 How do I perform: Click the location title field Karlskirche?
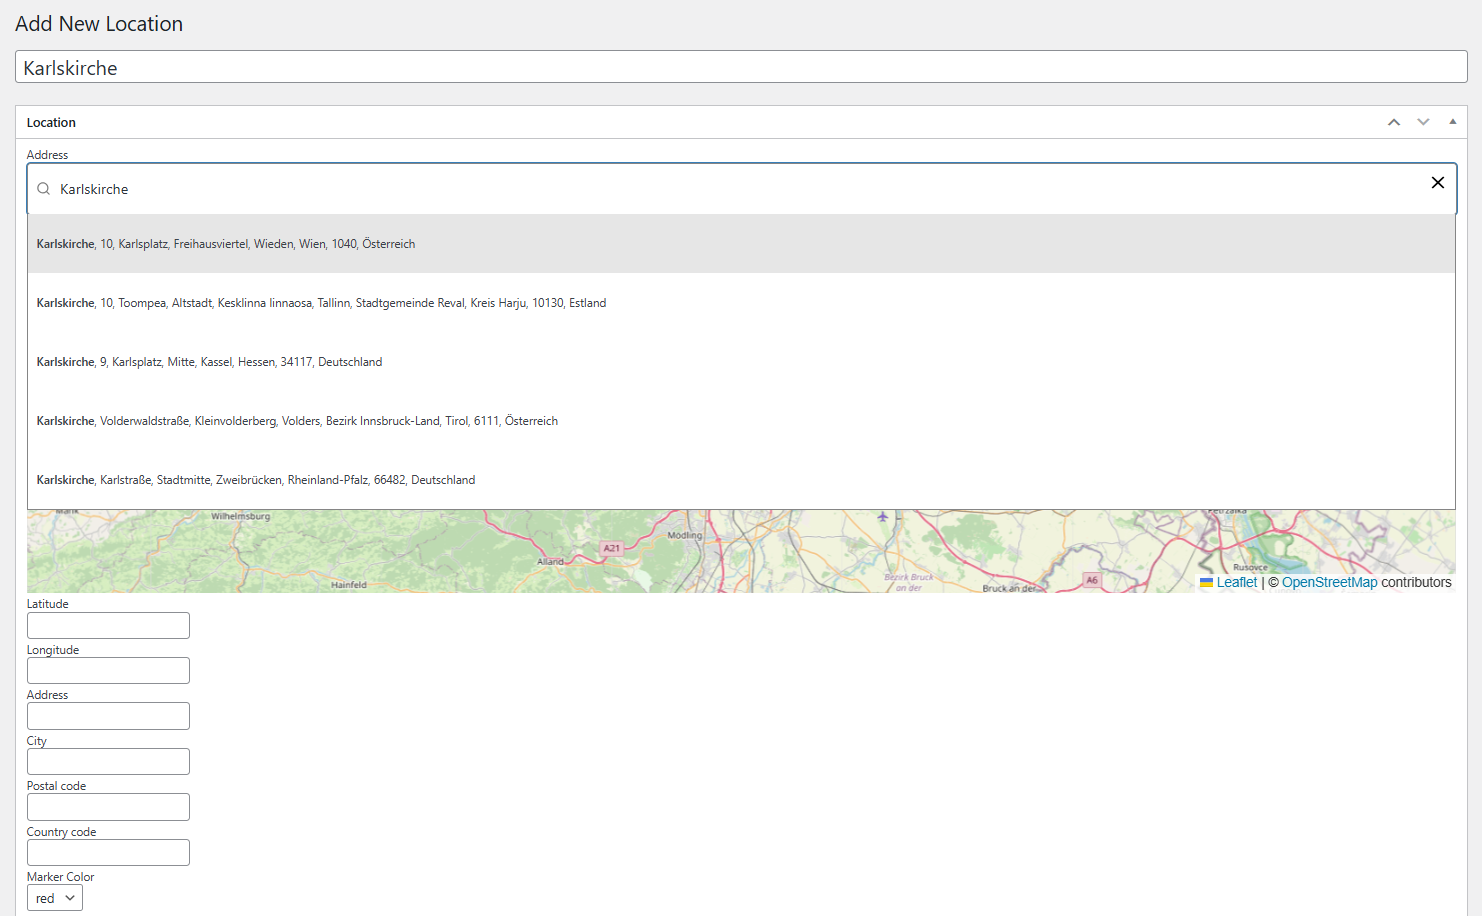[x=741, y=67]
